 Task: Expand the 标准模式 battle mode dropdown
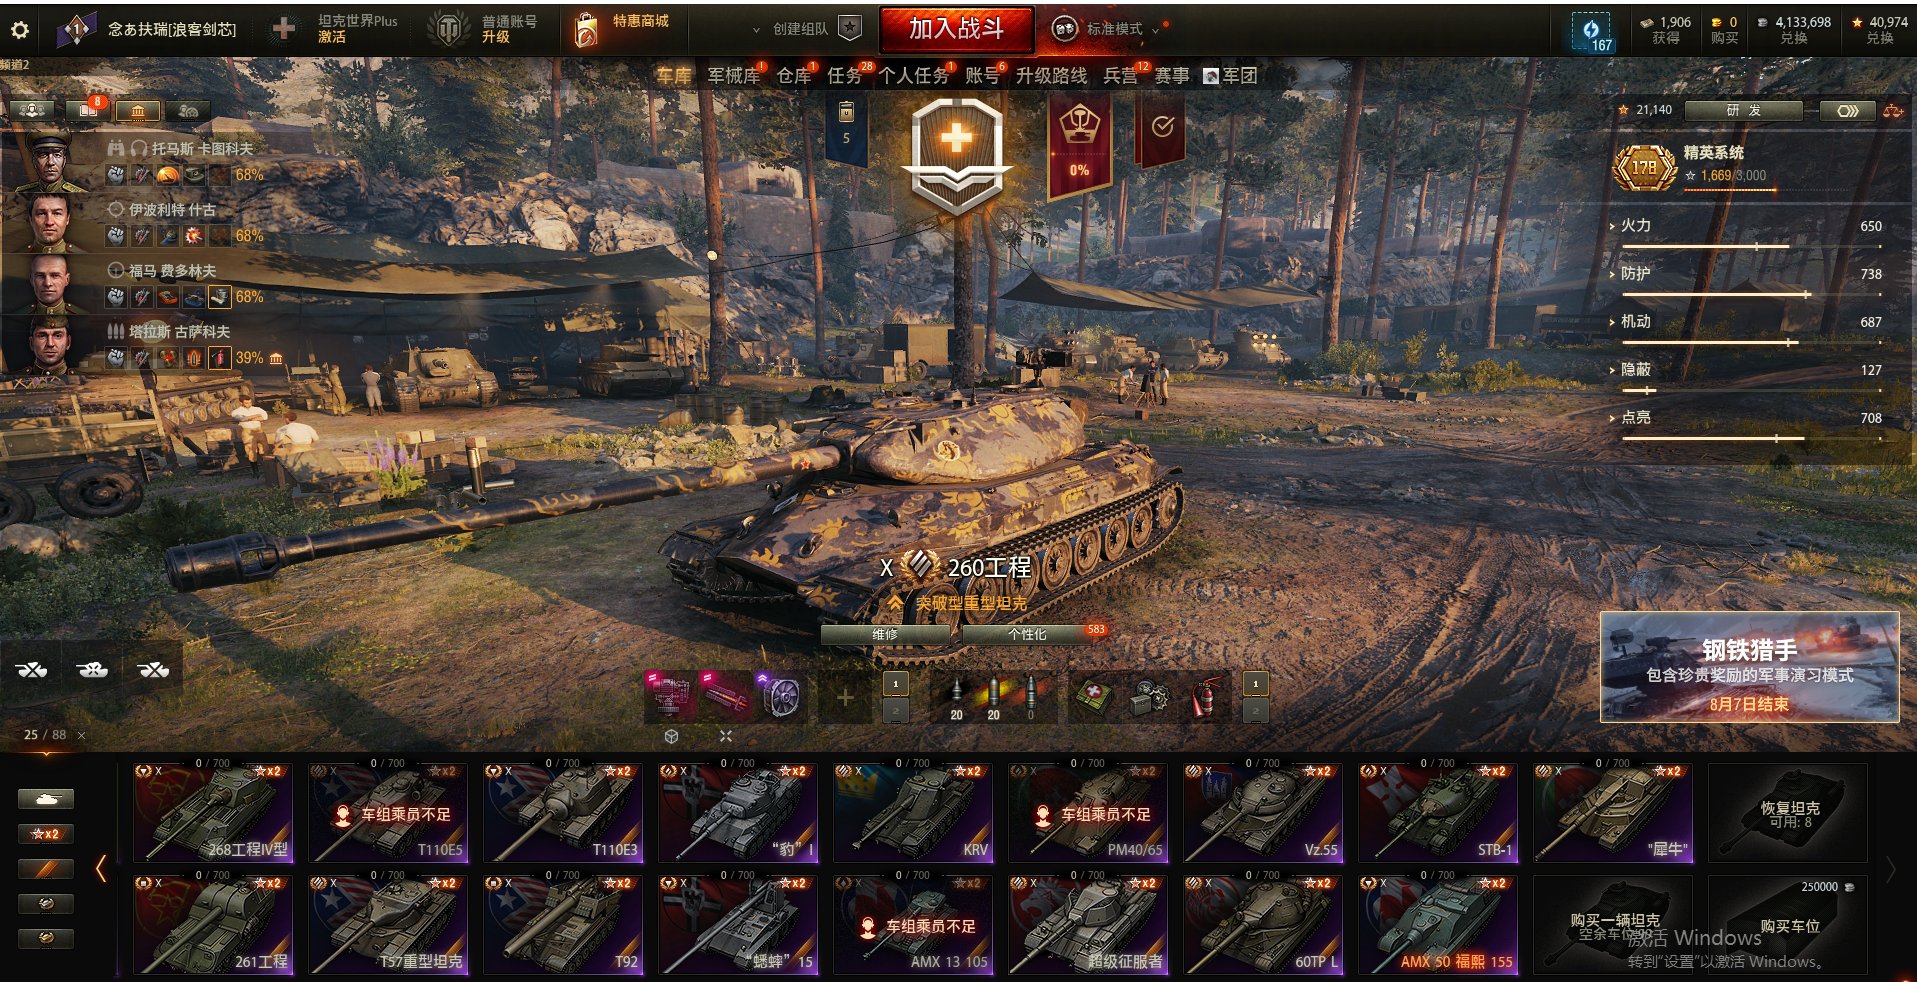1111,29
